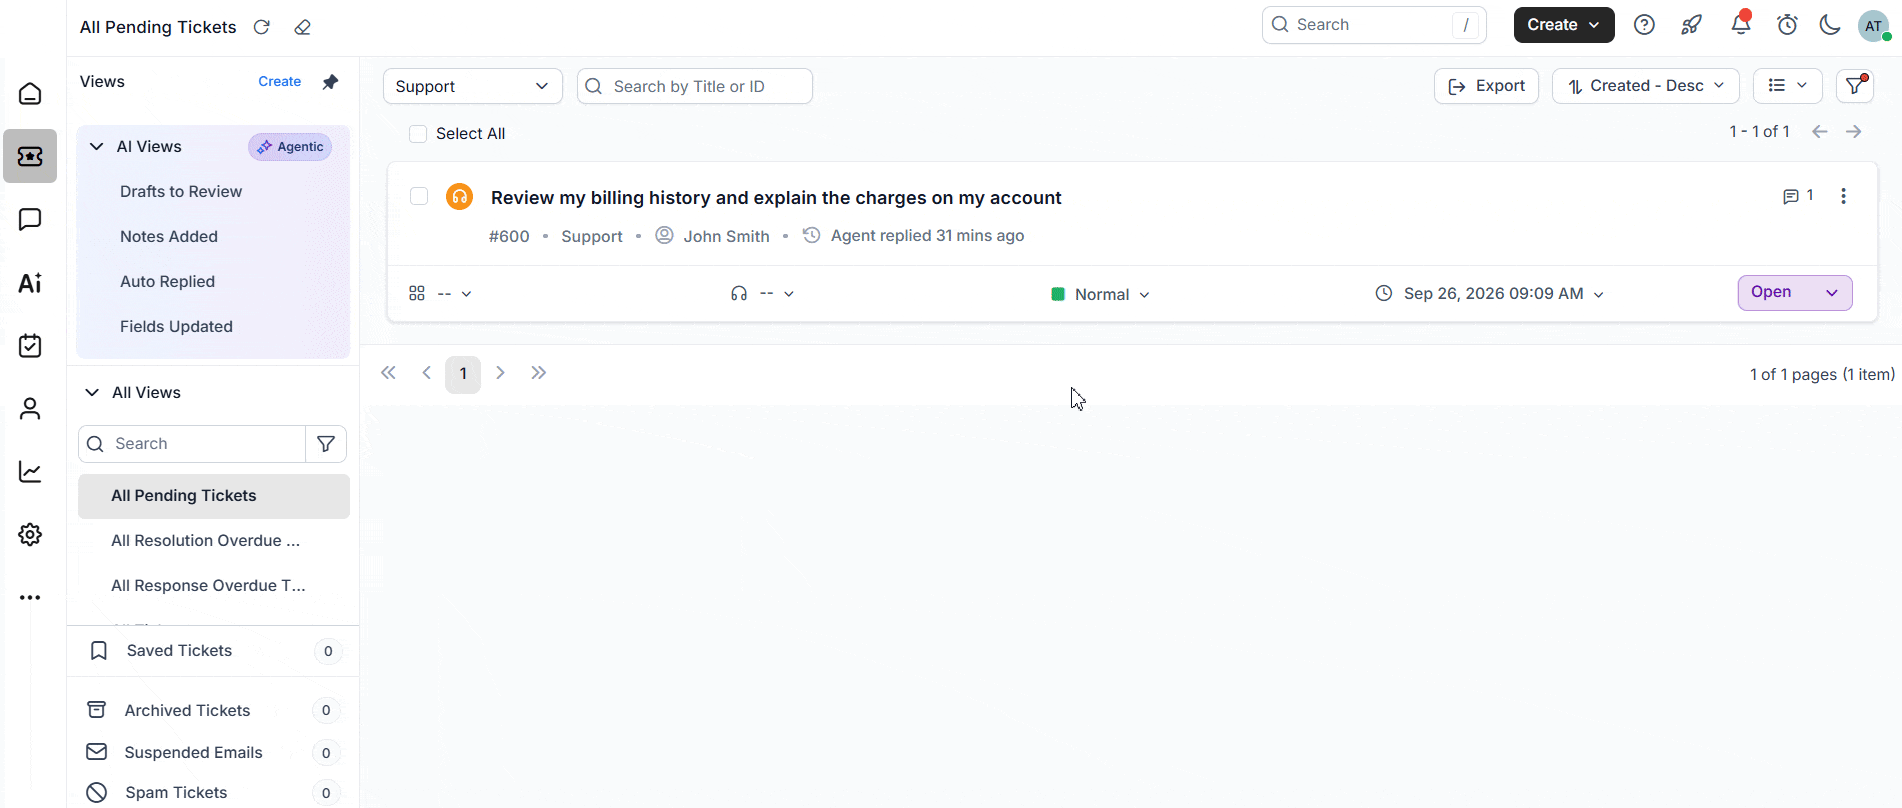Open the Created - Desc sort dropdown
The width and height of the screenshot is (1902, 808).
pos(1645,86)
